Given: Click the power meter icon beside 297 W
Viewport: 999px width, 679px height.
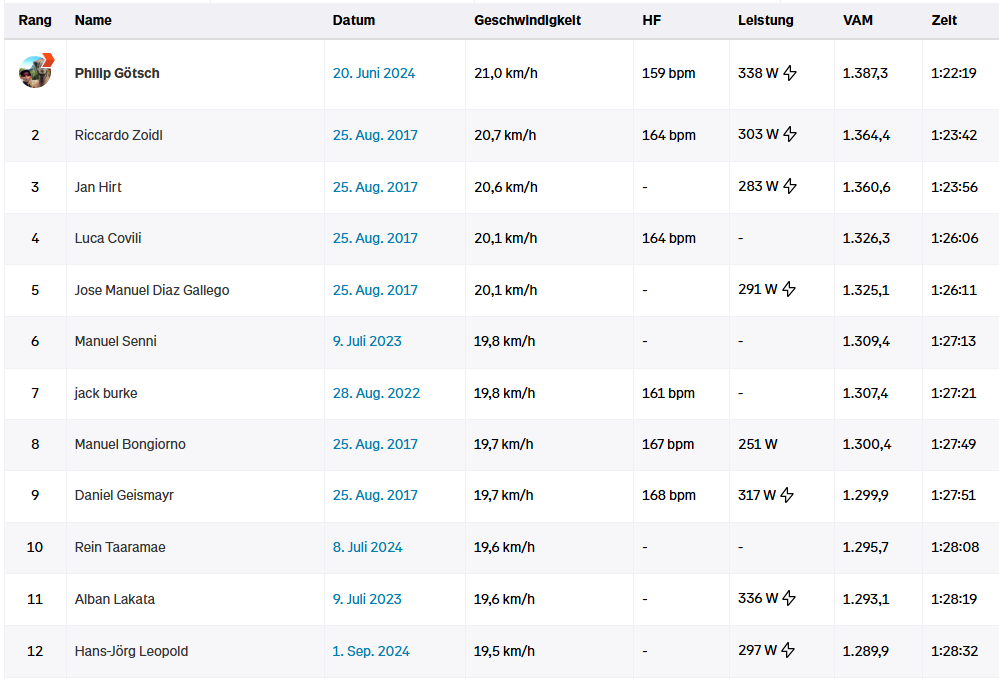Looking at the screenshot, I should (x=790, y=651).
